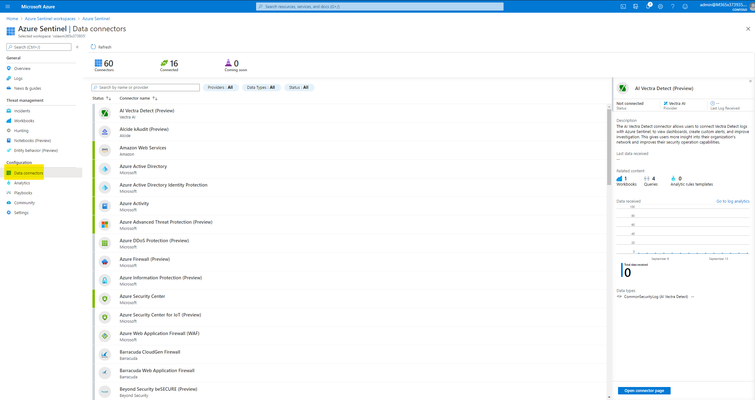The width and height of the screenshot is (755, 400).
Task: Click the Amazon Web Services connector icon
Action: [x=104, y=150]
